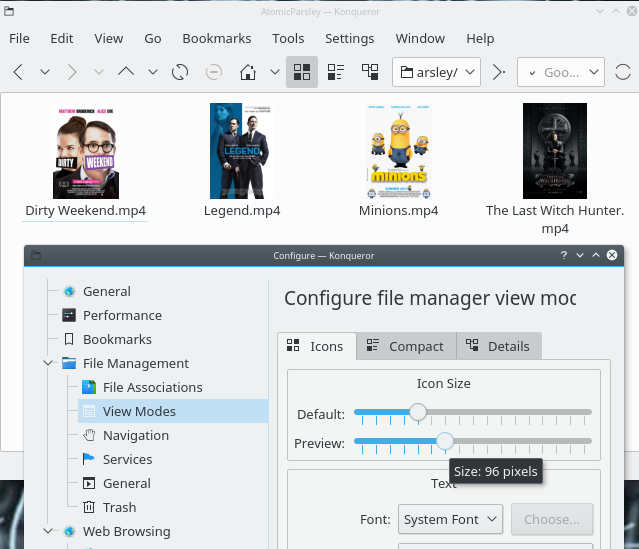Click the Legend.mp4 file name
The height and width of the screenshot is (549, 639).
click(x=242, y=211)
